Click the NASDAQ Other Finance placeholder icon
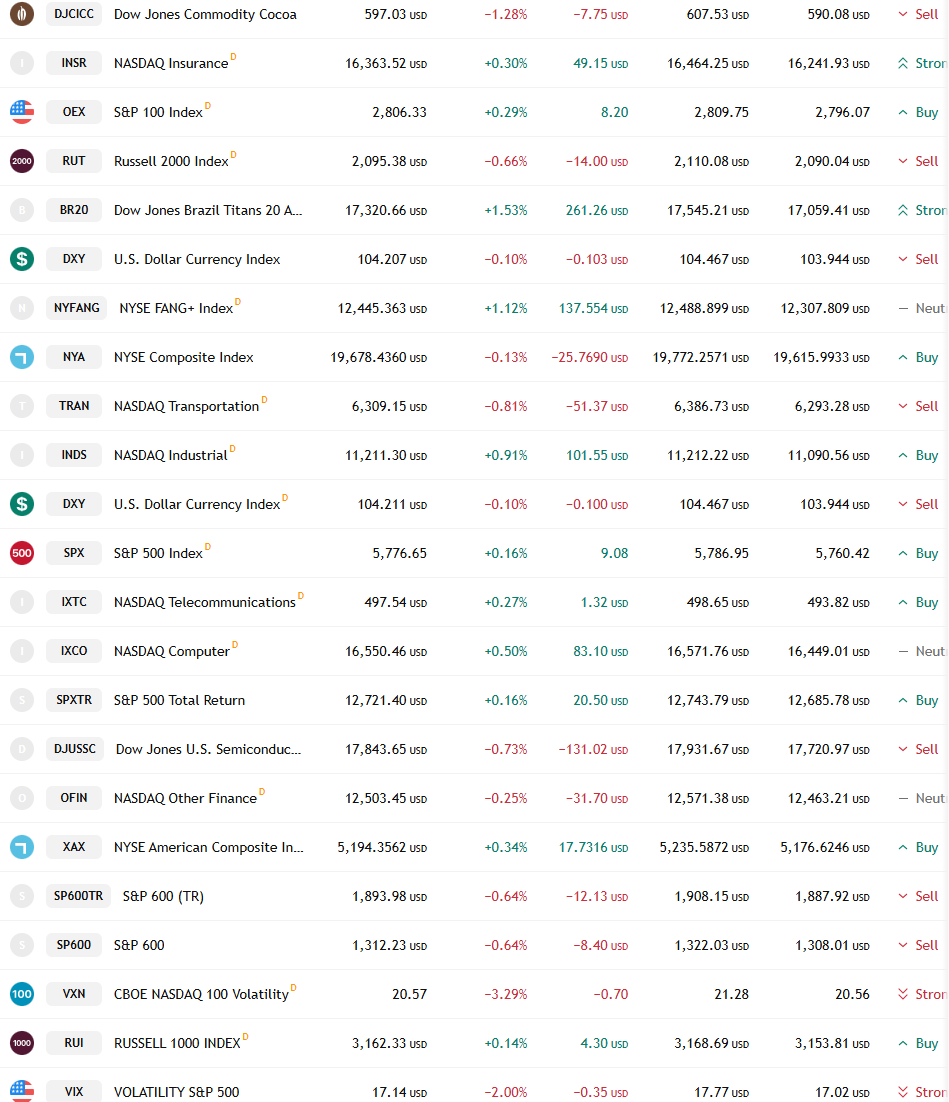949x1102 pixels. point(22,798)
